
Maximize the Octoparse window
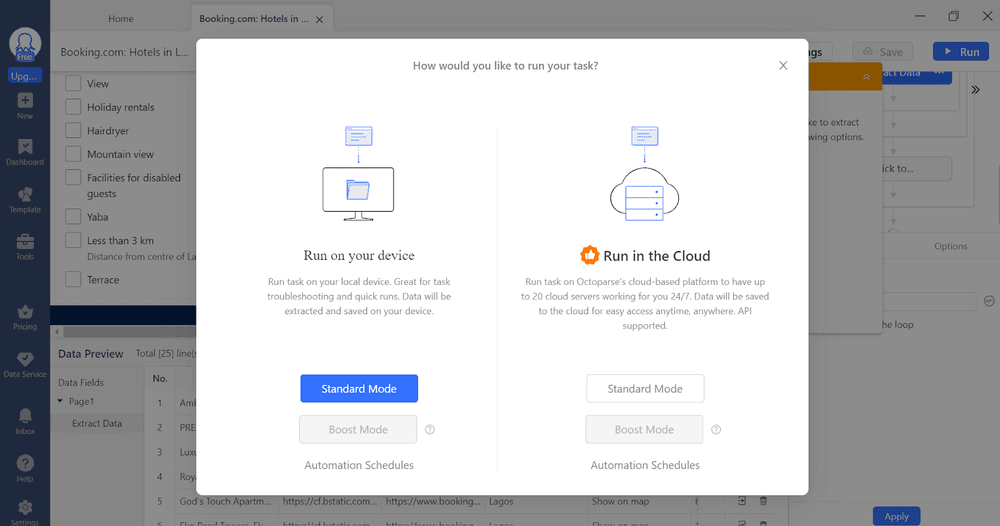click(x=953, y=16)
